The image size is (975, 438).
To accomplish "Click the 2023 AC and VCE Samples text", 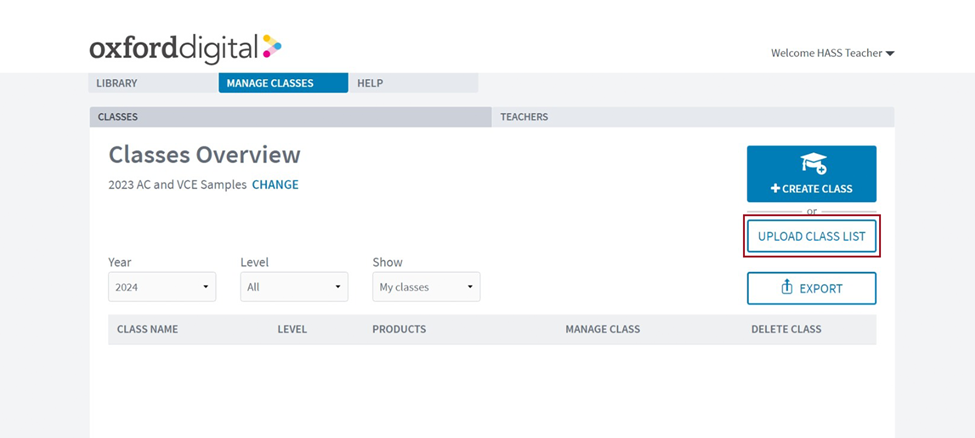I will click(177, 185).
